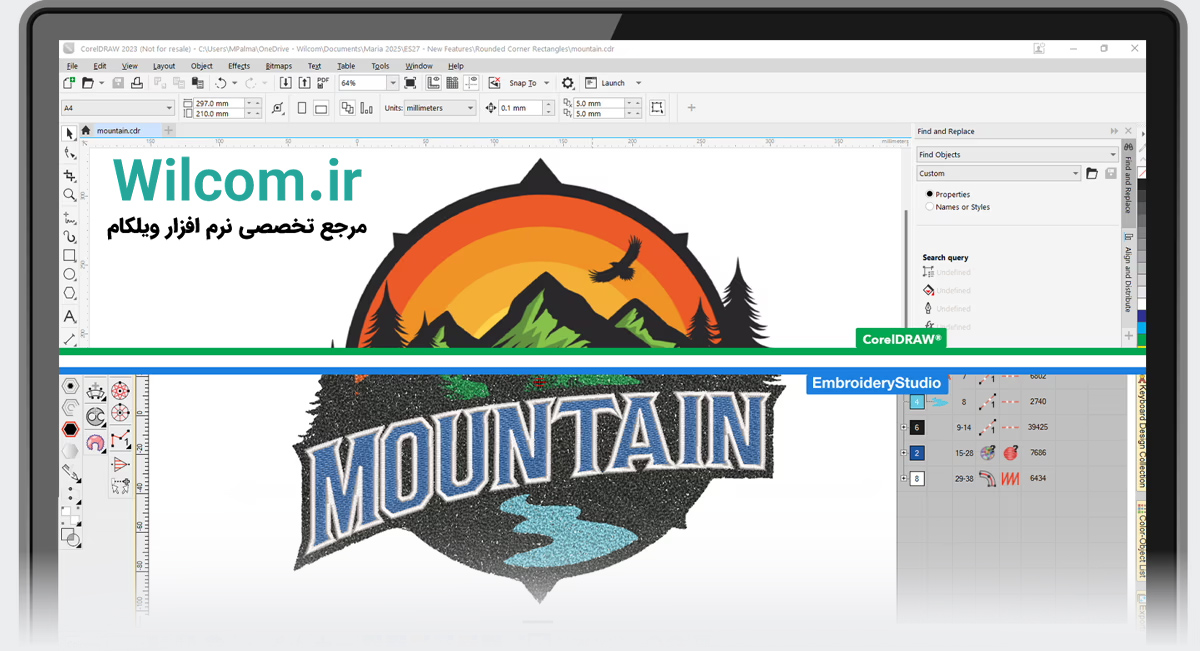Screen dimensions: 1200x651
Task: Open the Bitmaps menu
Action: [x=278, y=66]
